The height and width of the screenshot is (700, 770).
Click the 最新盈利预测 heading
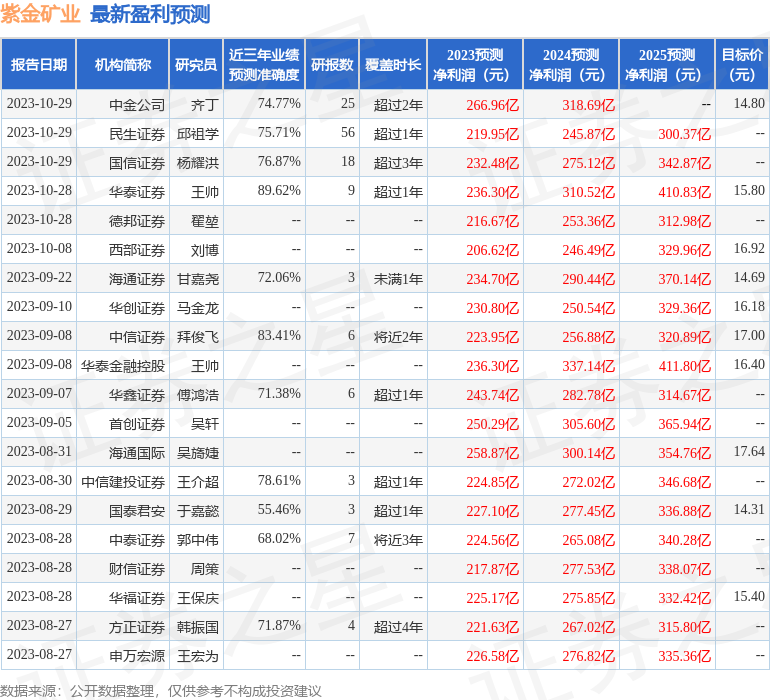(x=150, y=14)
